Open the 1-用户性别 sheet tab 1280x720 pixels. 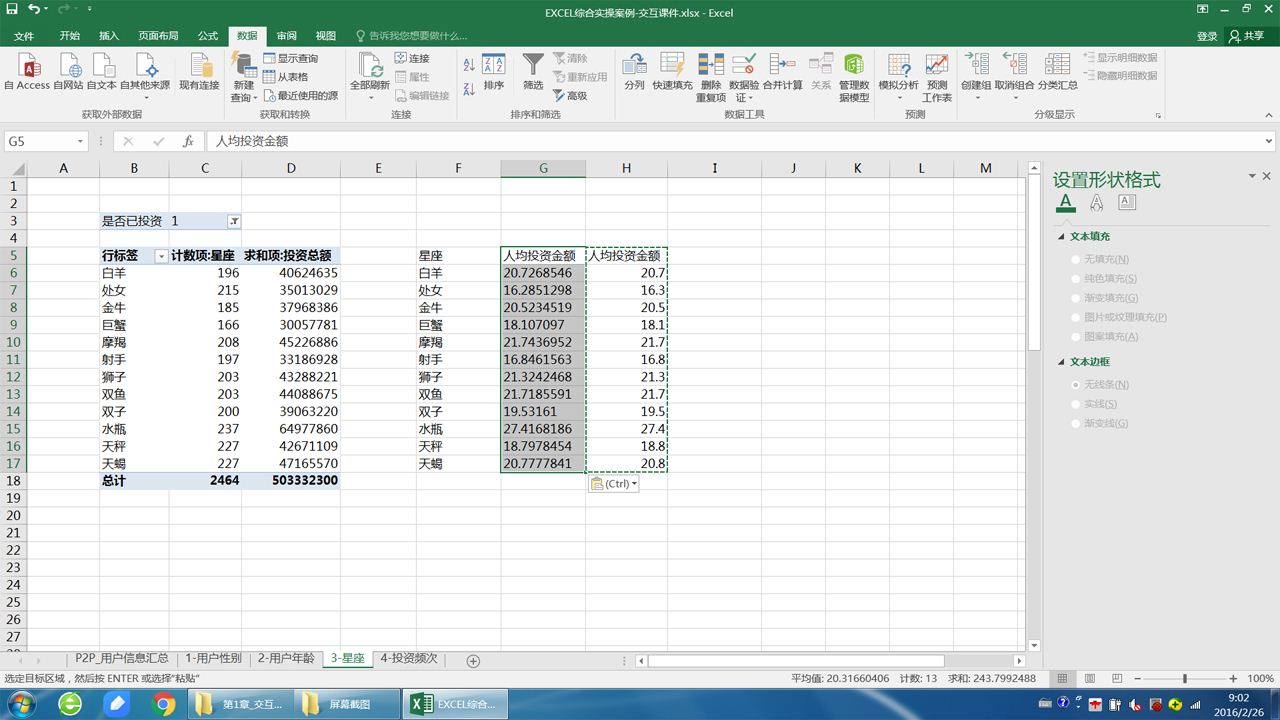214,659
